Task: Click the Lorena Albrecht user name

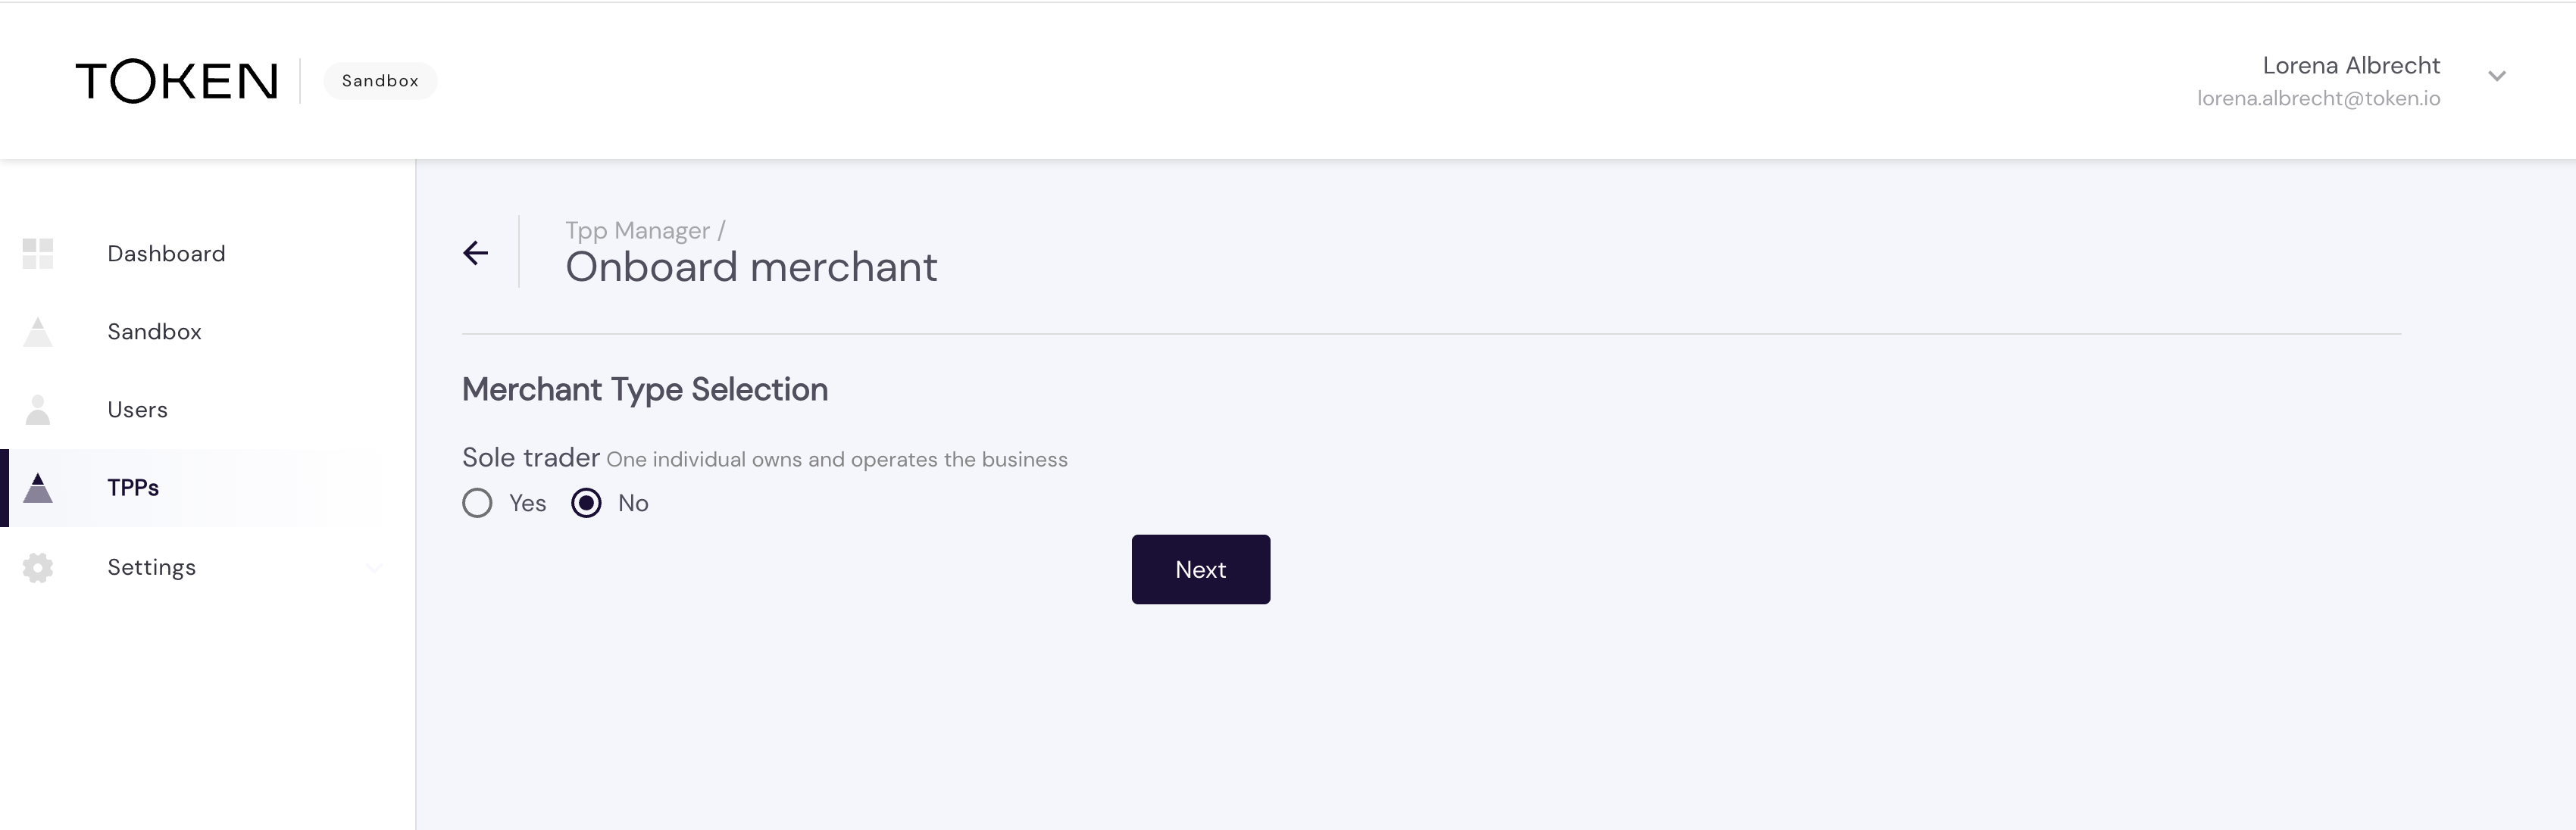Action: pyautogui.click(x=2351, y=66)
